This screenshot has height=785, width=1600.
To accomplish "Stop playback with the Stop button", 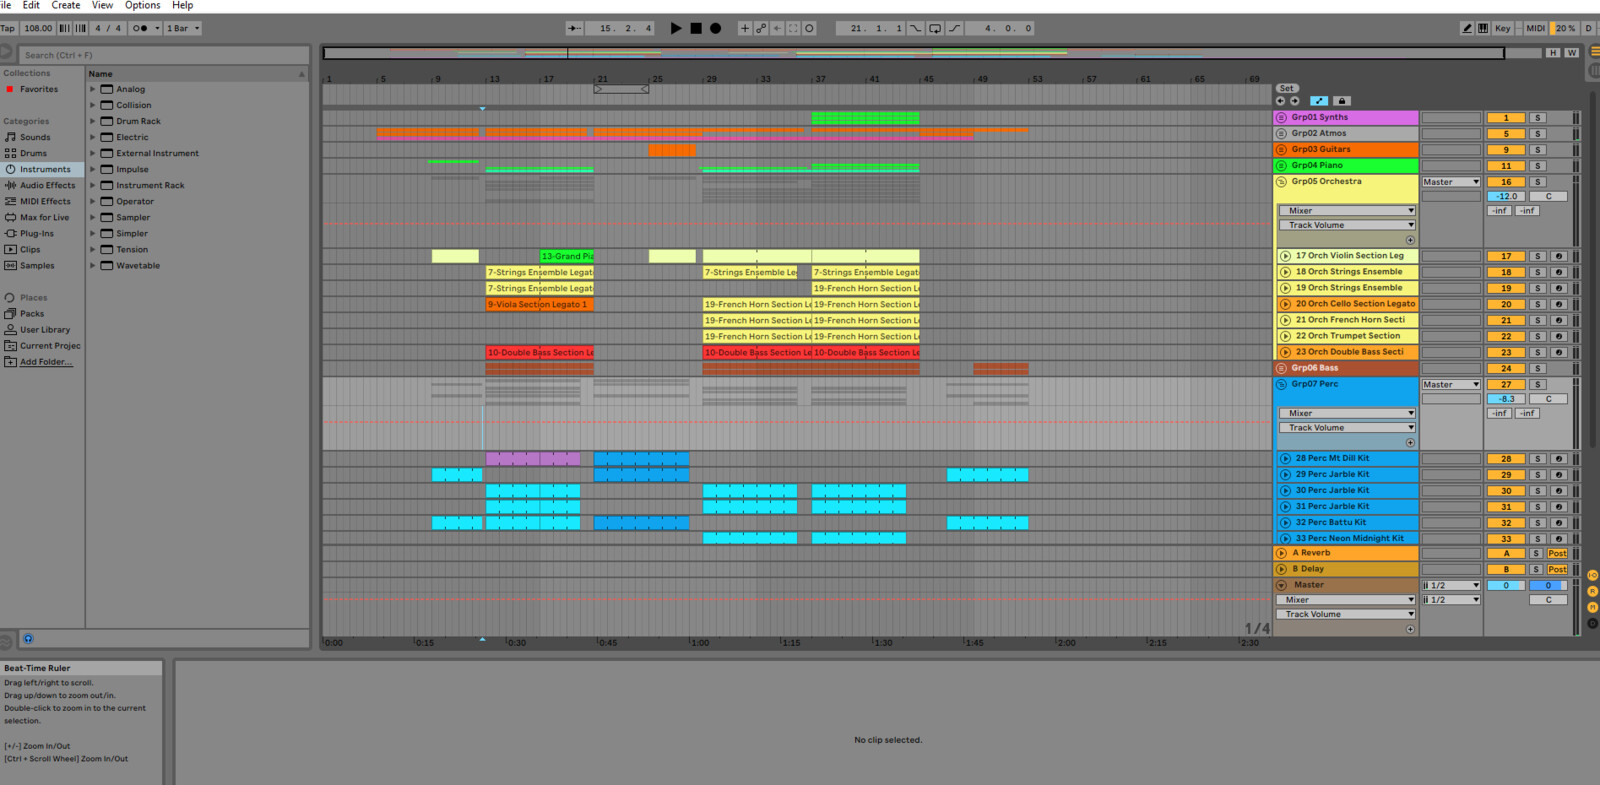I will (696, 28).
